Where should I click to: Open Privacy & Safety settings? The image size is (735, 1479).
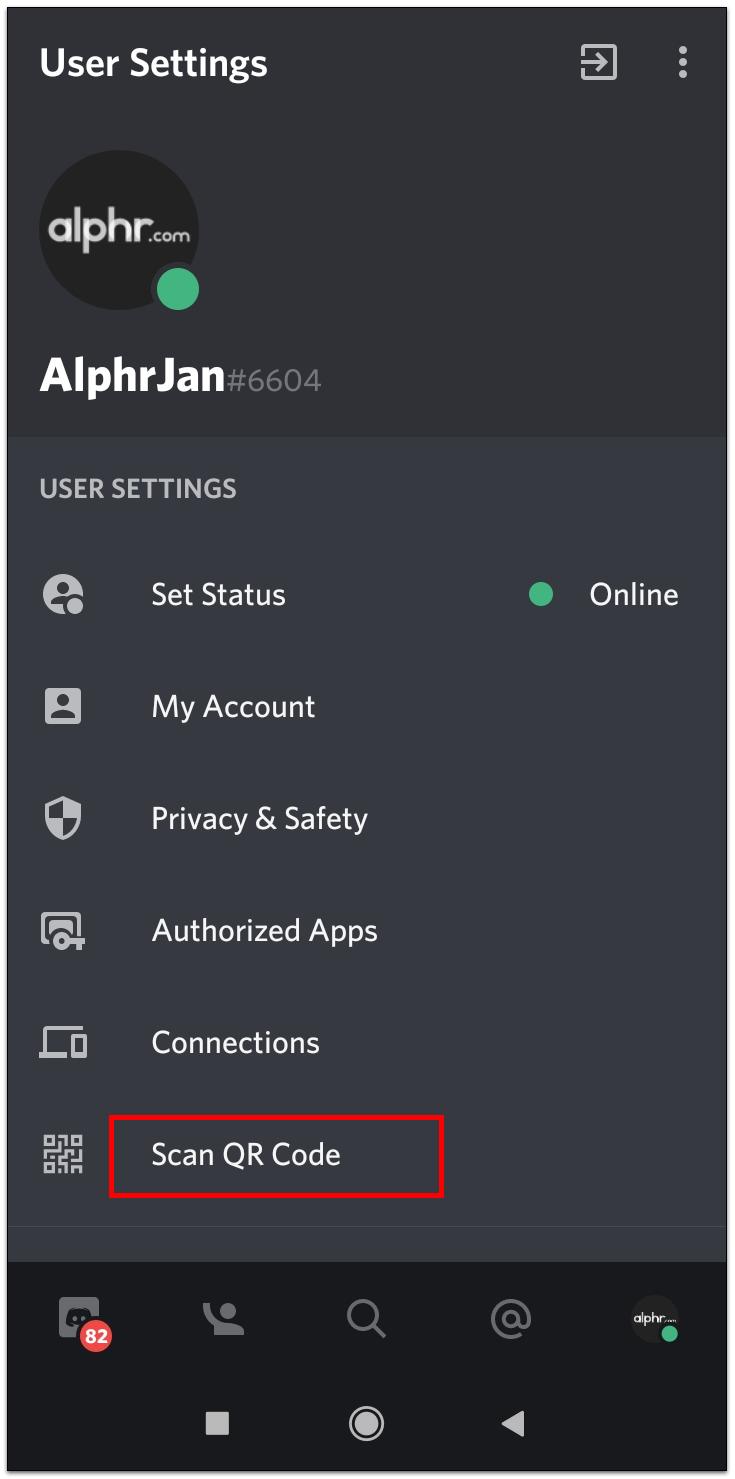259,819
